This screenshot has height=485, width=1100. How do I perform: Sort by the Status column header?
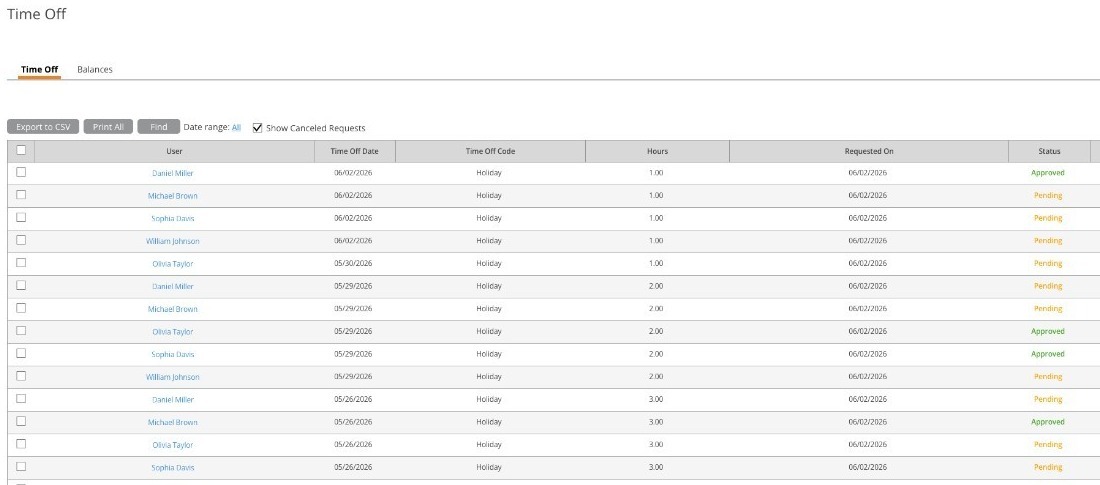click(x=1049, y=152)
